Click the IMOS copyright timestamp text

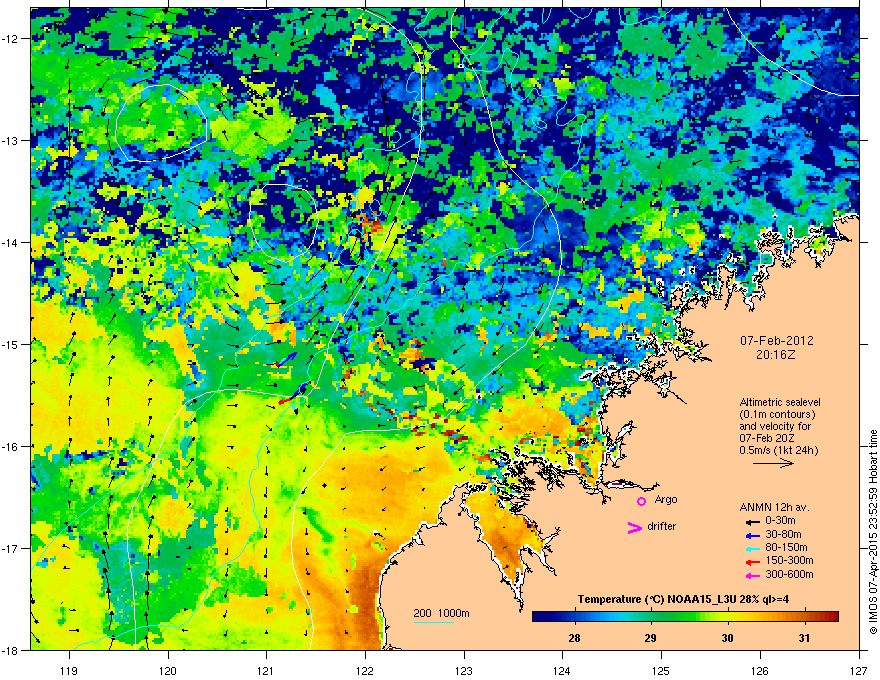(873, 532)
